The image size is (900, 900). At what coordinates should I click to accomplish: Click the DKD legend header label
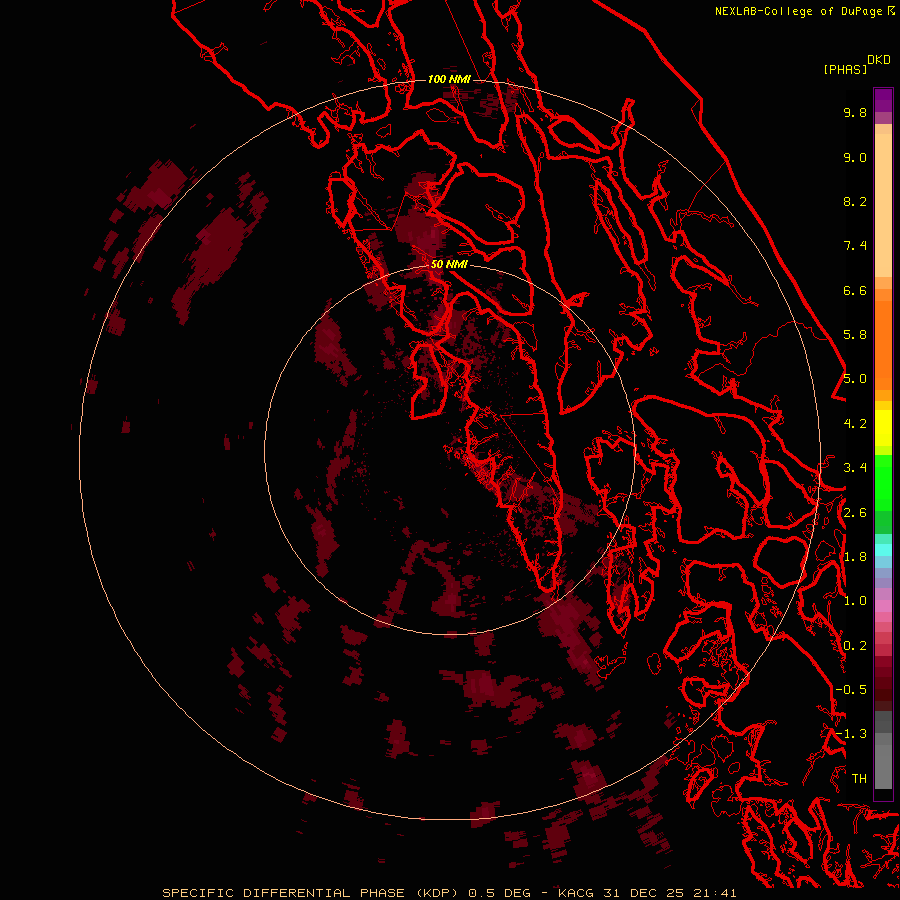[x=879, y=60]
